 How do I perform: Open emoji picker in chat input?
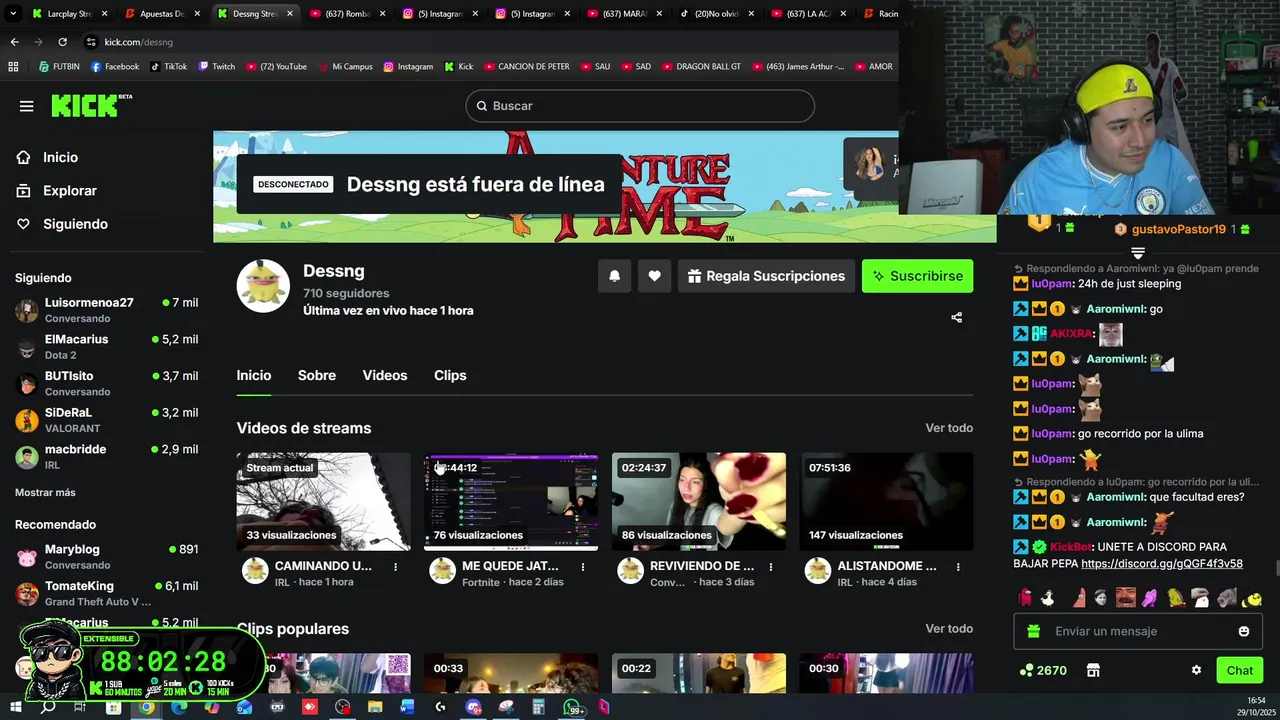[1244, 631]
